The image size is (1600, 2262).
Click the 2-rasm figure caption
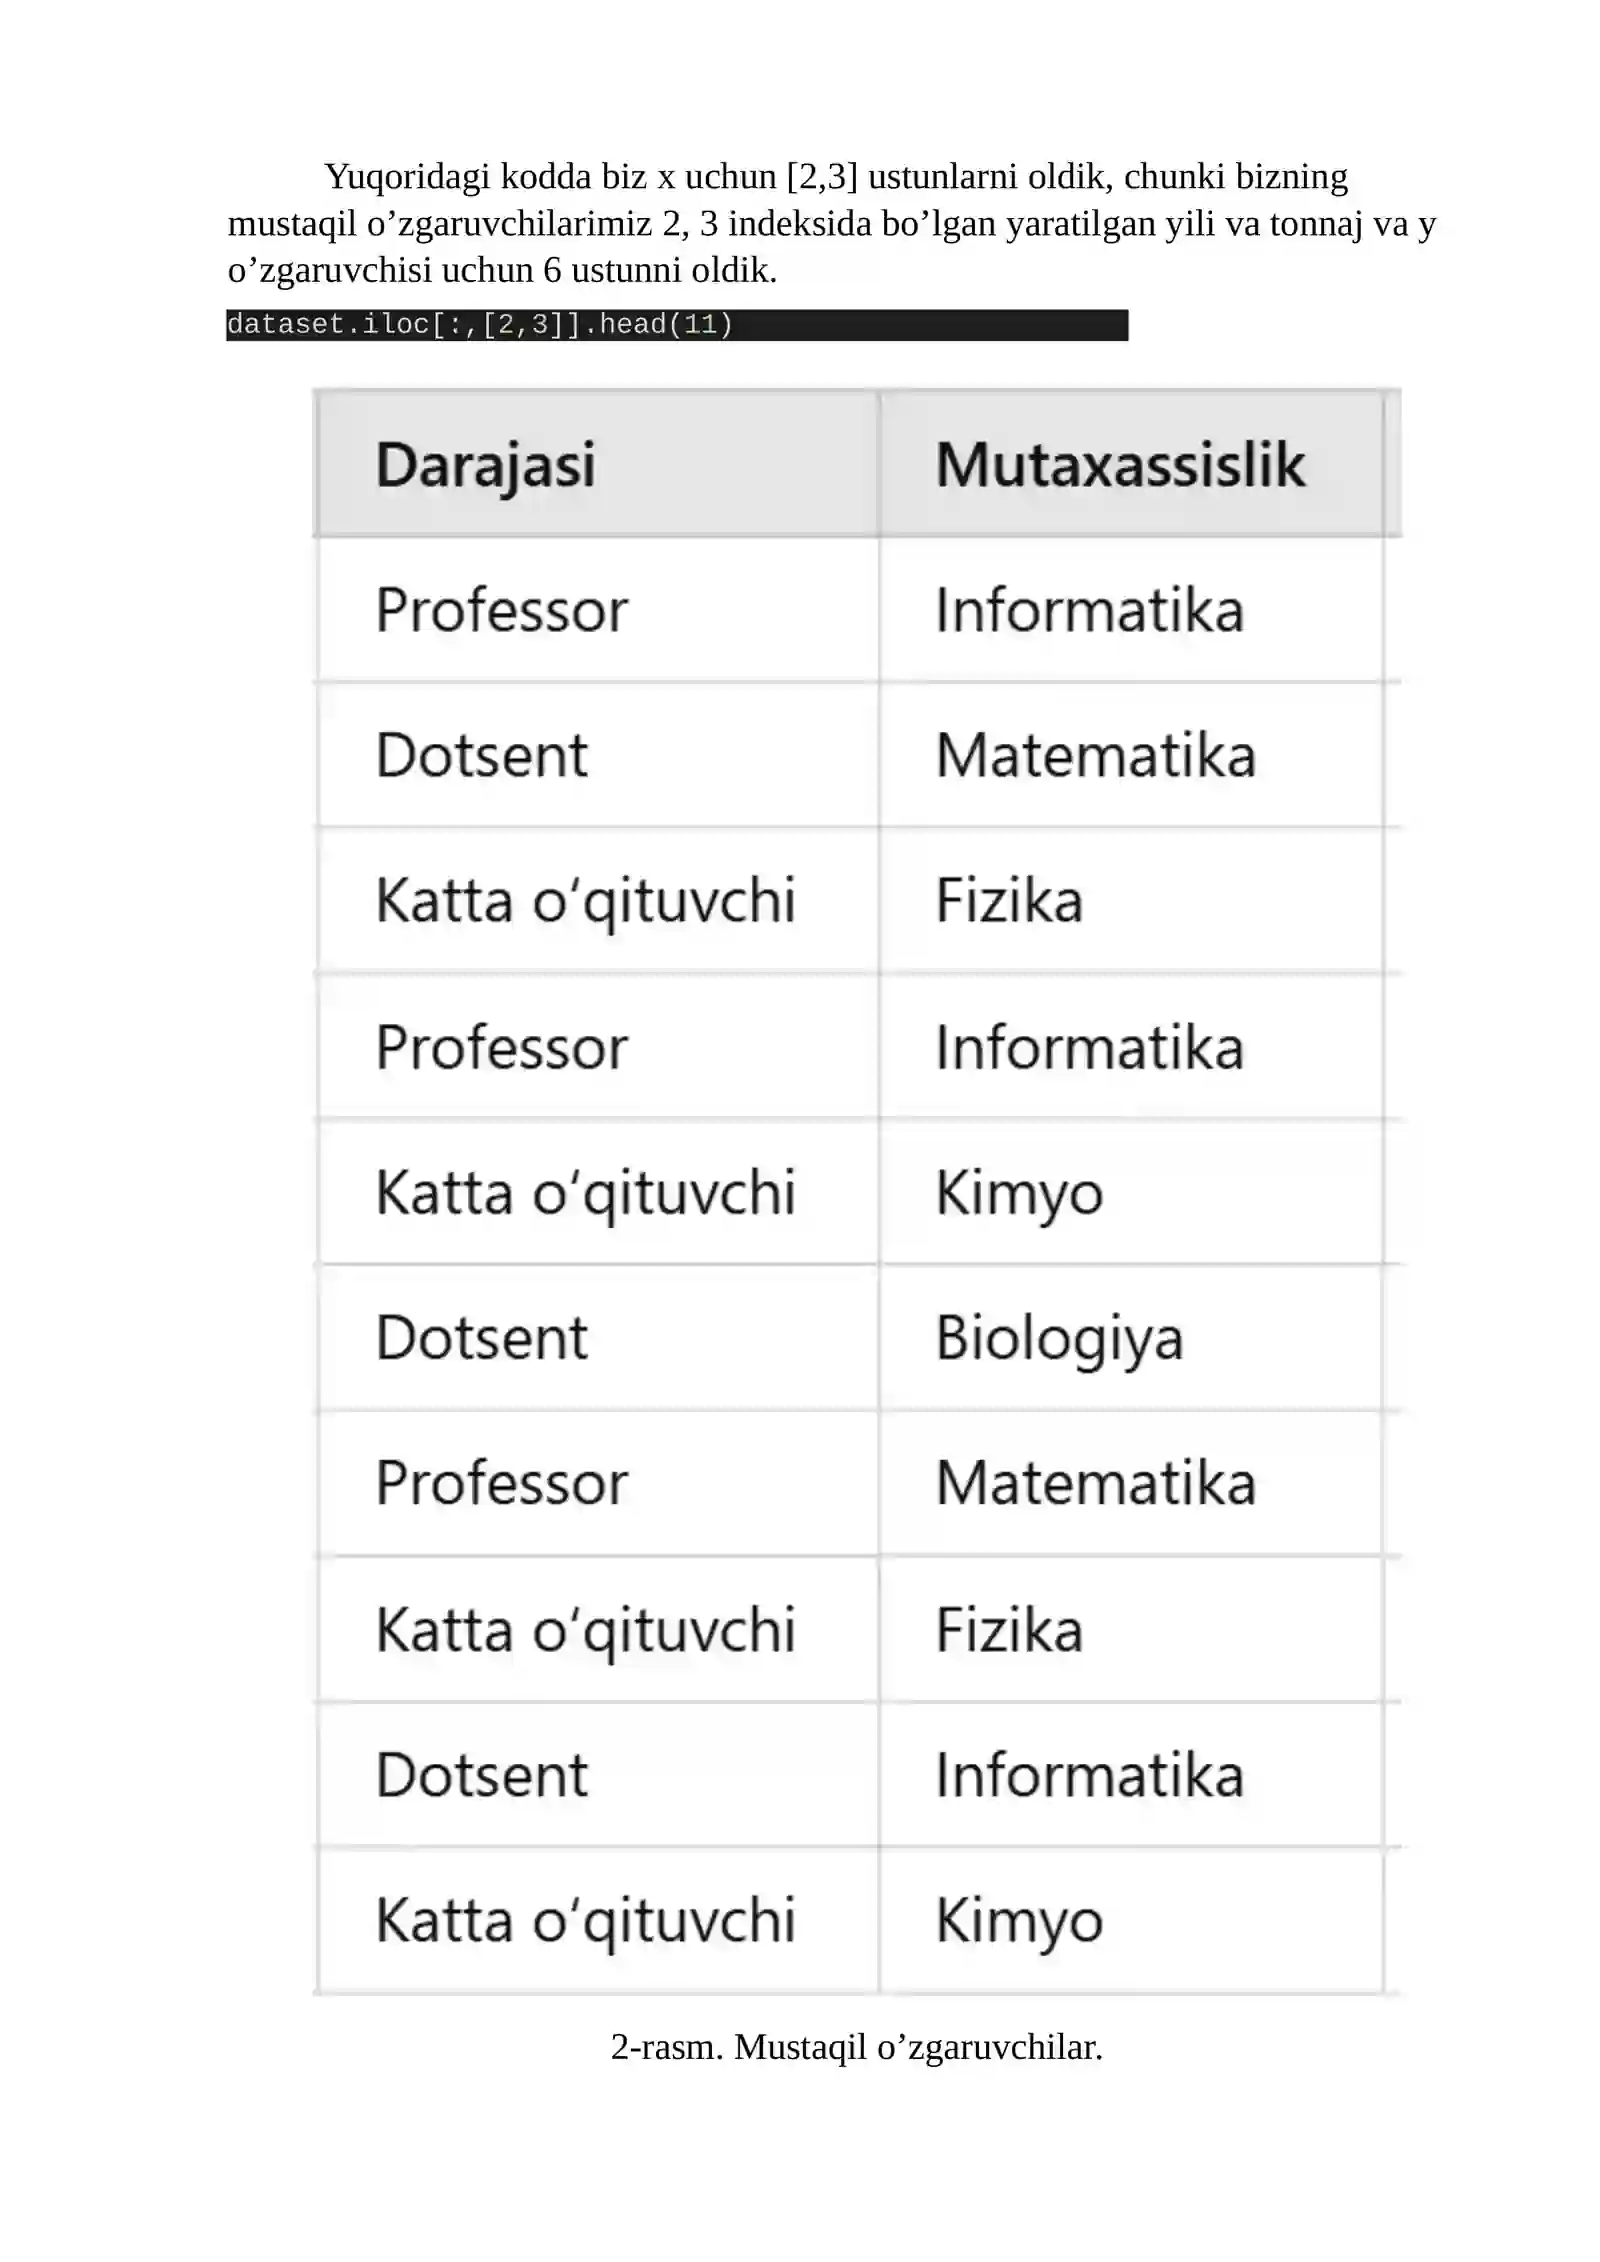856,2047
